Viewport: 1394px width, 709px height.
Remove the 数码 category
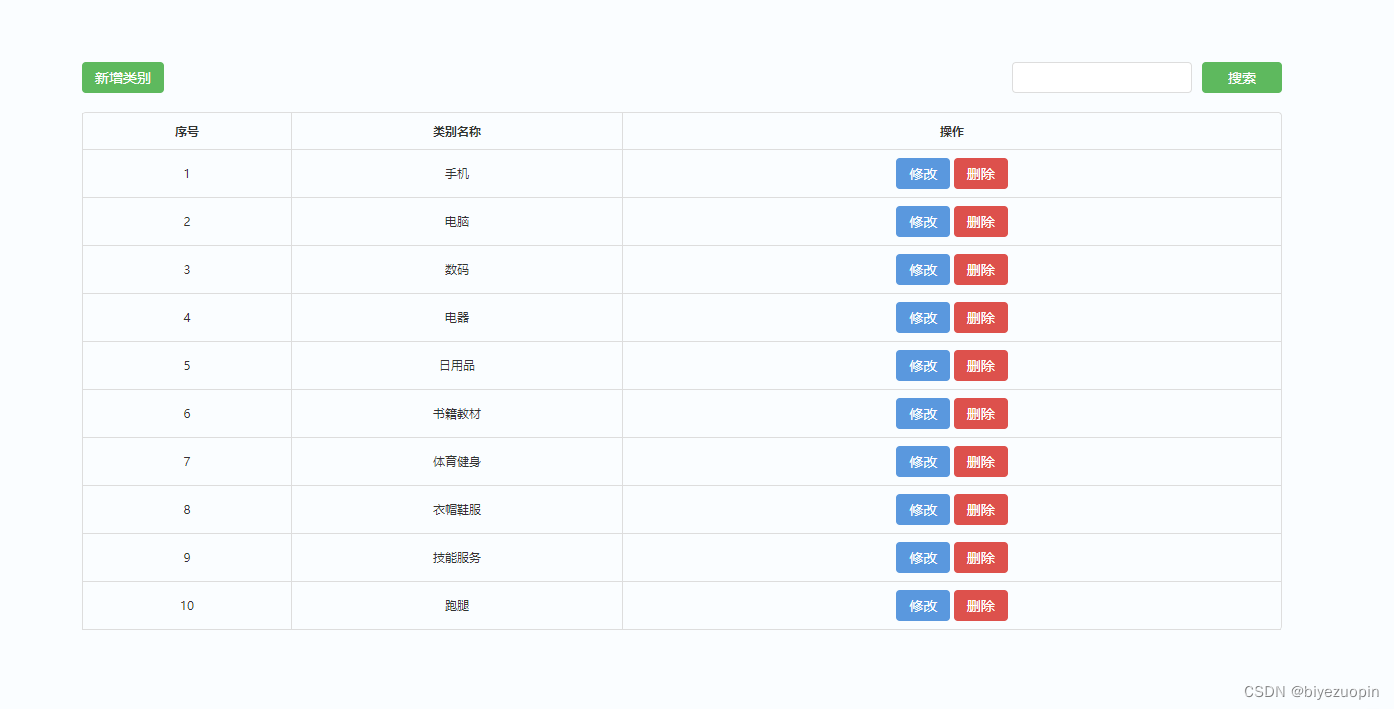[x=981, y=270]
